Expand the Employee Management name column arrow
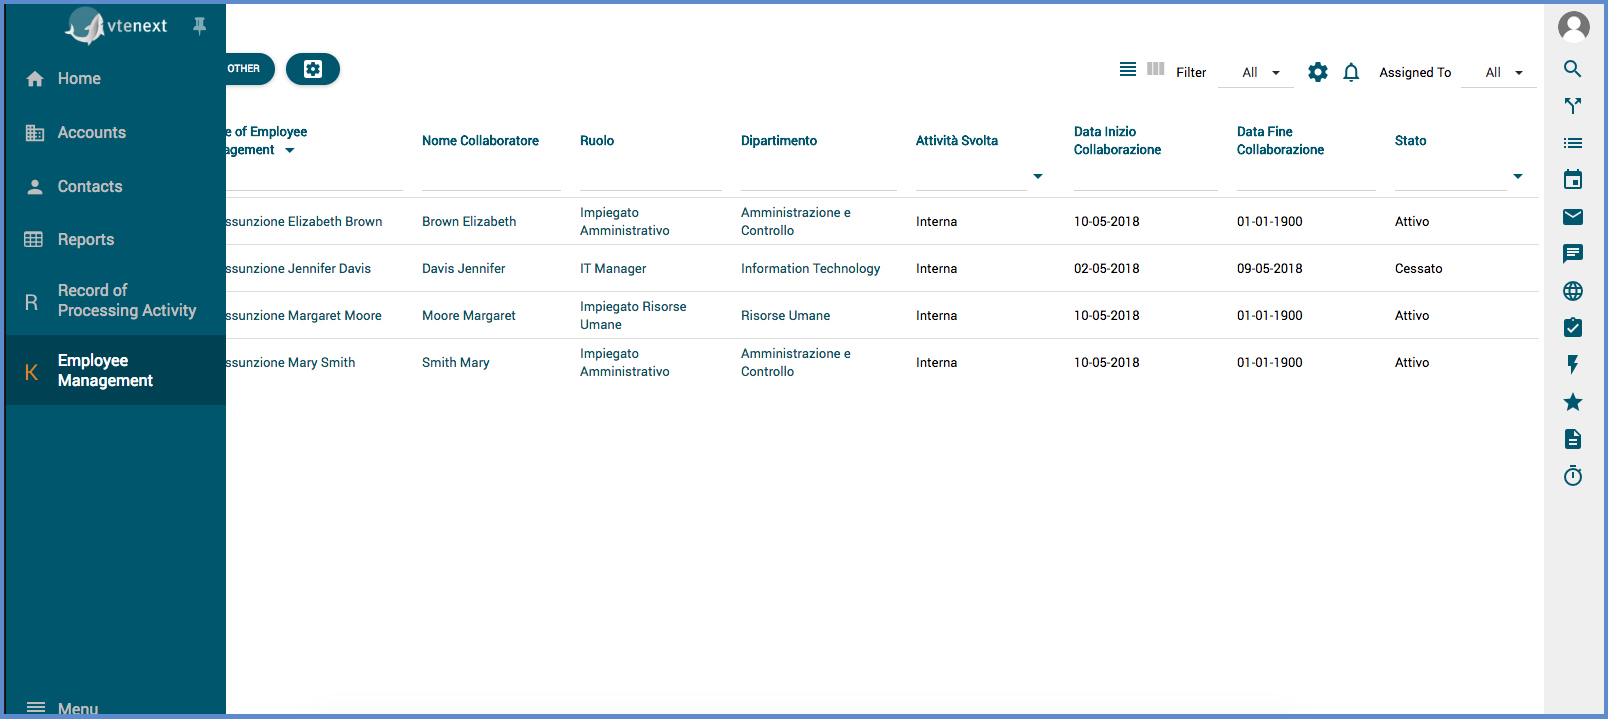This screenshot has height=719, width=1608. (290, 151)
